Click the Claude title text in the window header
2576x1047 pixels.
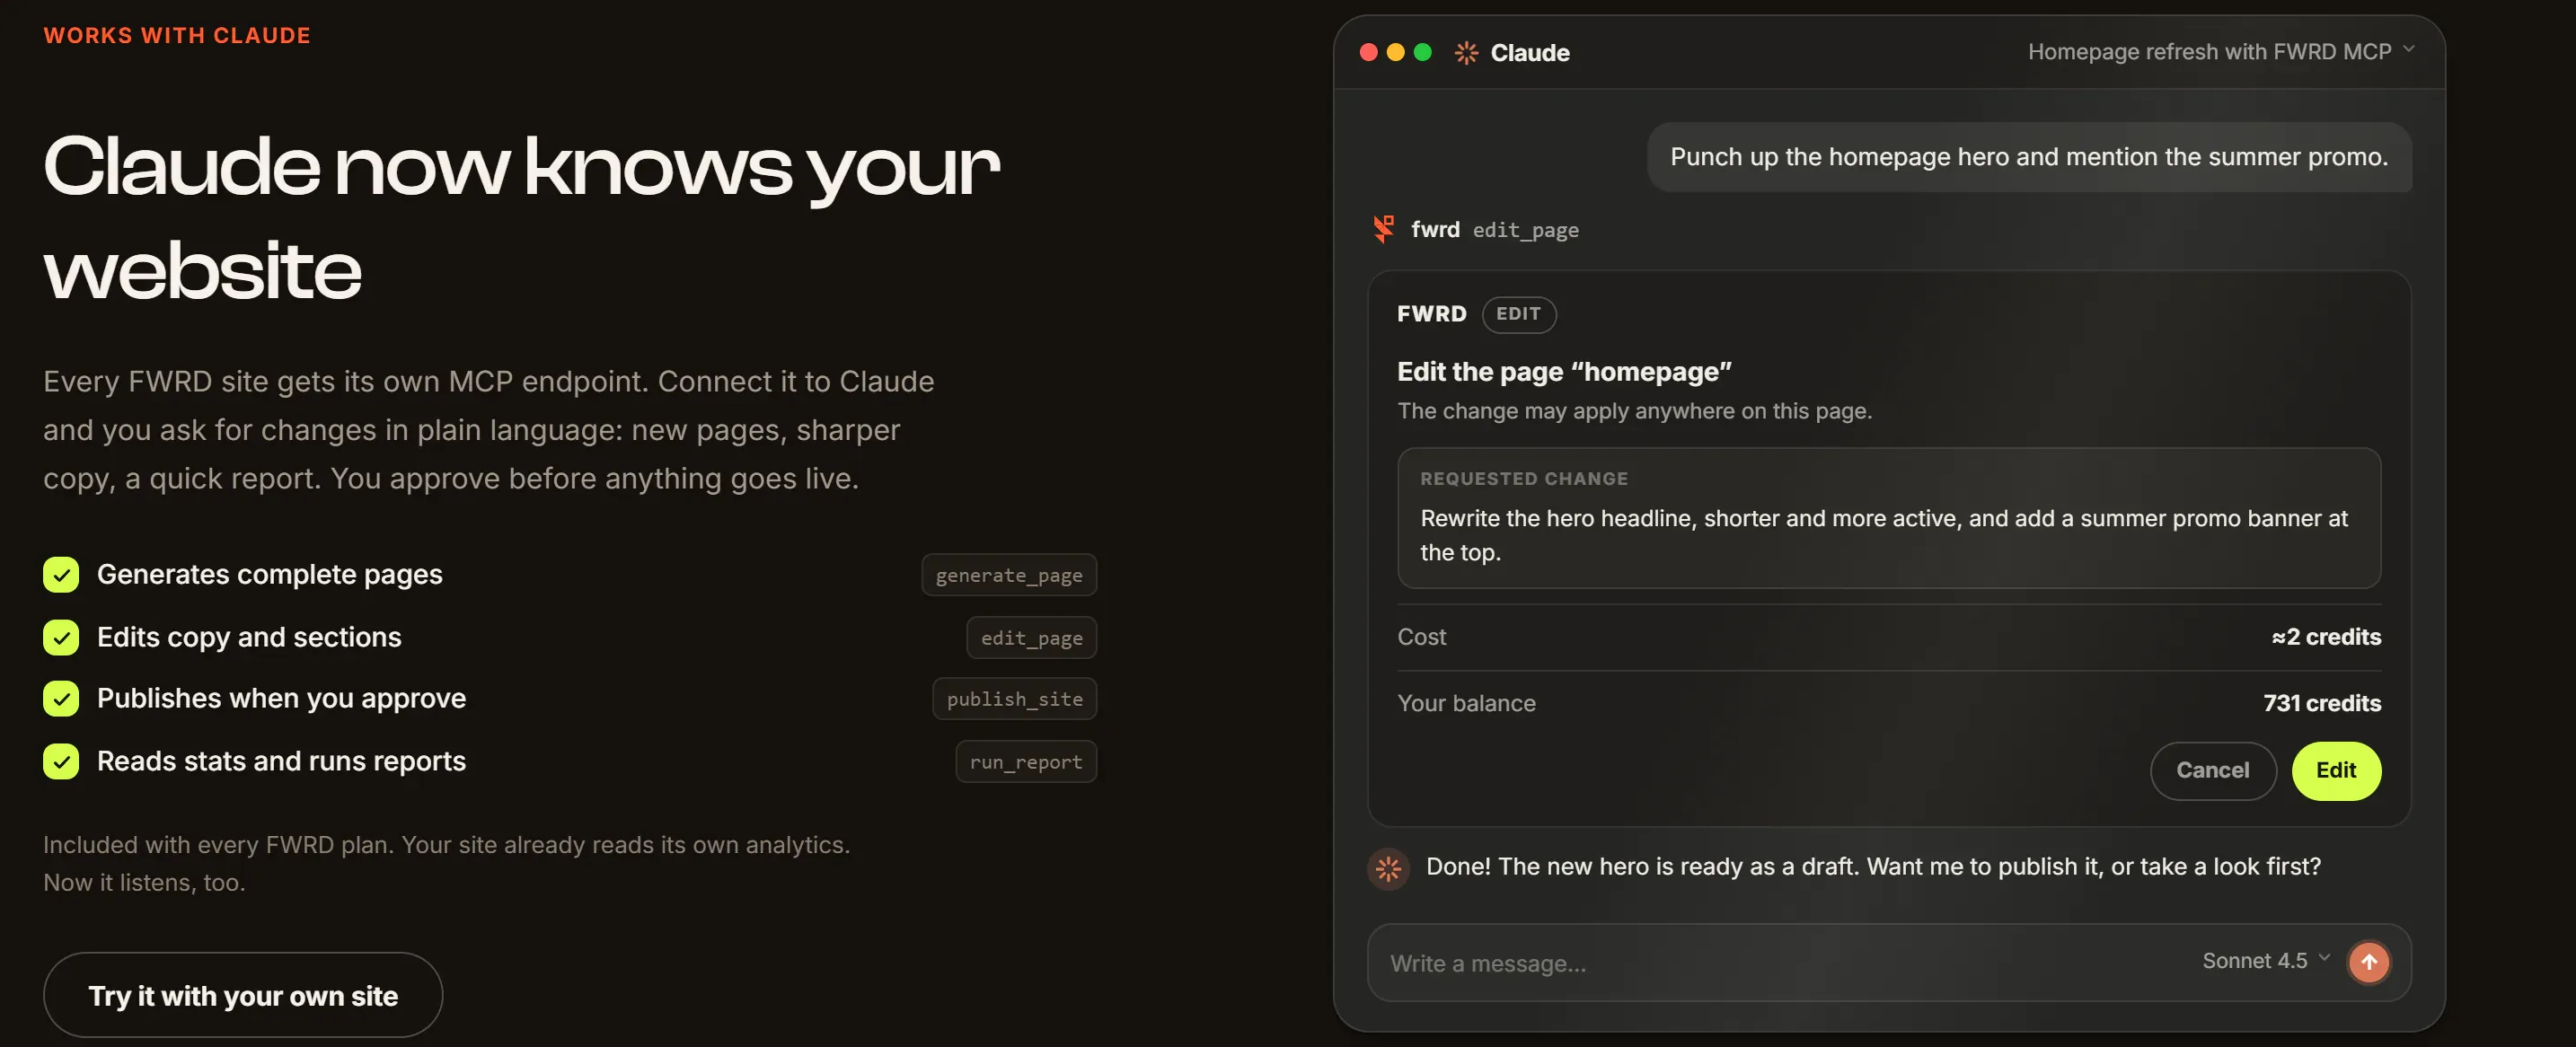point(1530,53)
